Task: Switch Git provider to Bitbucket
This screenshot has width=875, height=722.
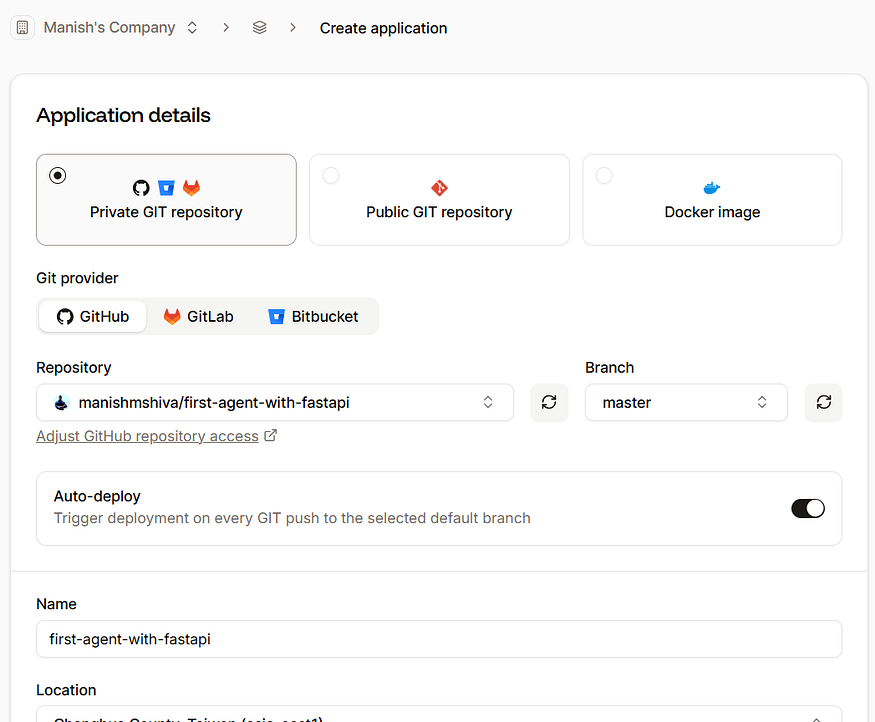Action: click(314, 316)
